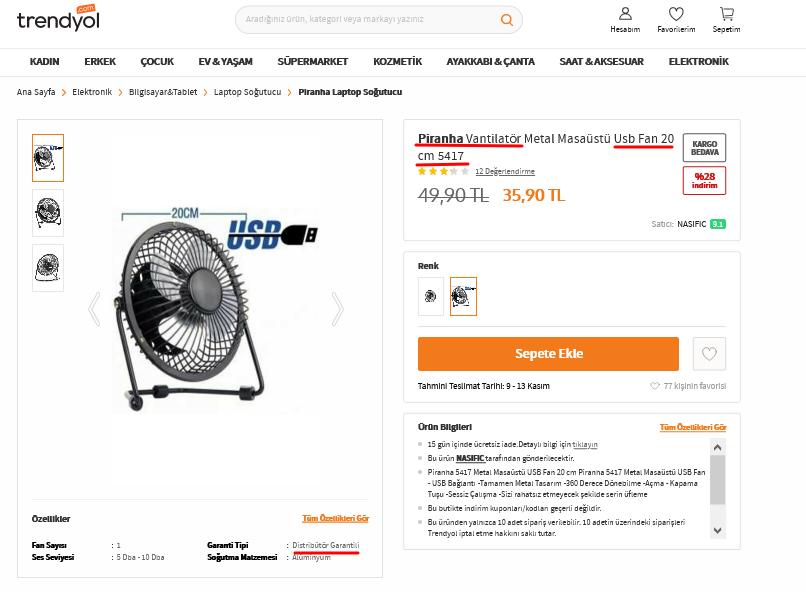Open the SÜPERMARKET menu

tap(313, 62)
